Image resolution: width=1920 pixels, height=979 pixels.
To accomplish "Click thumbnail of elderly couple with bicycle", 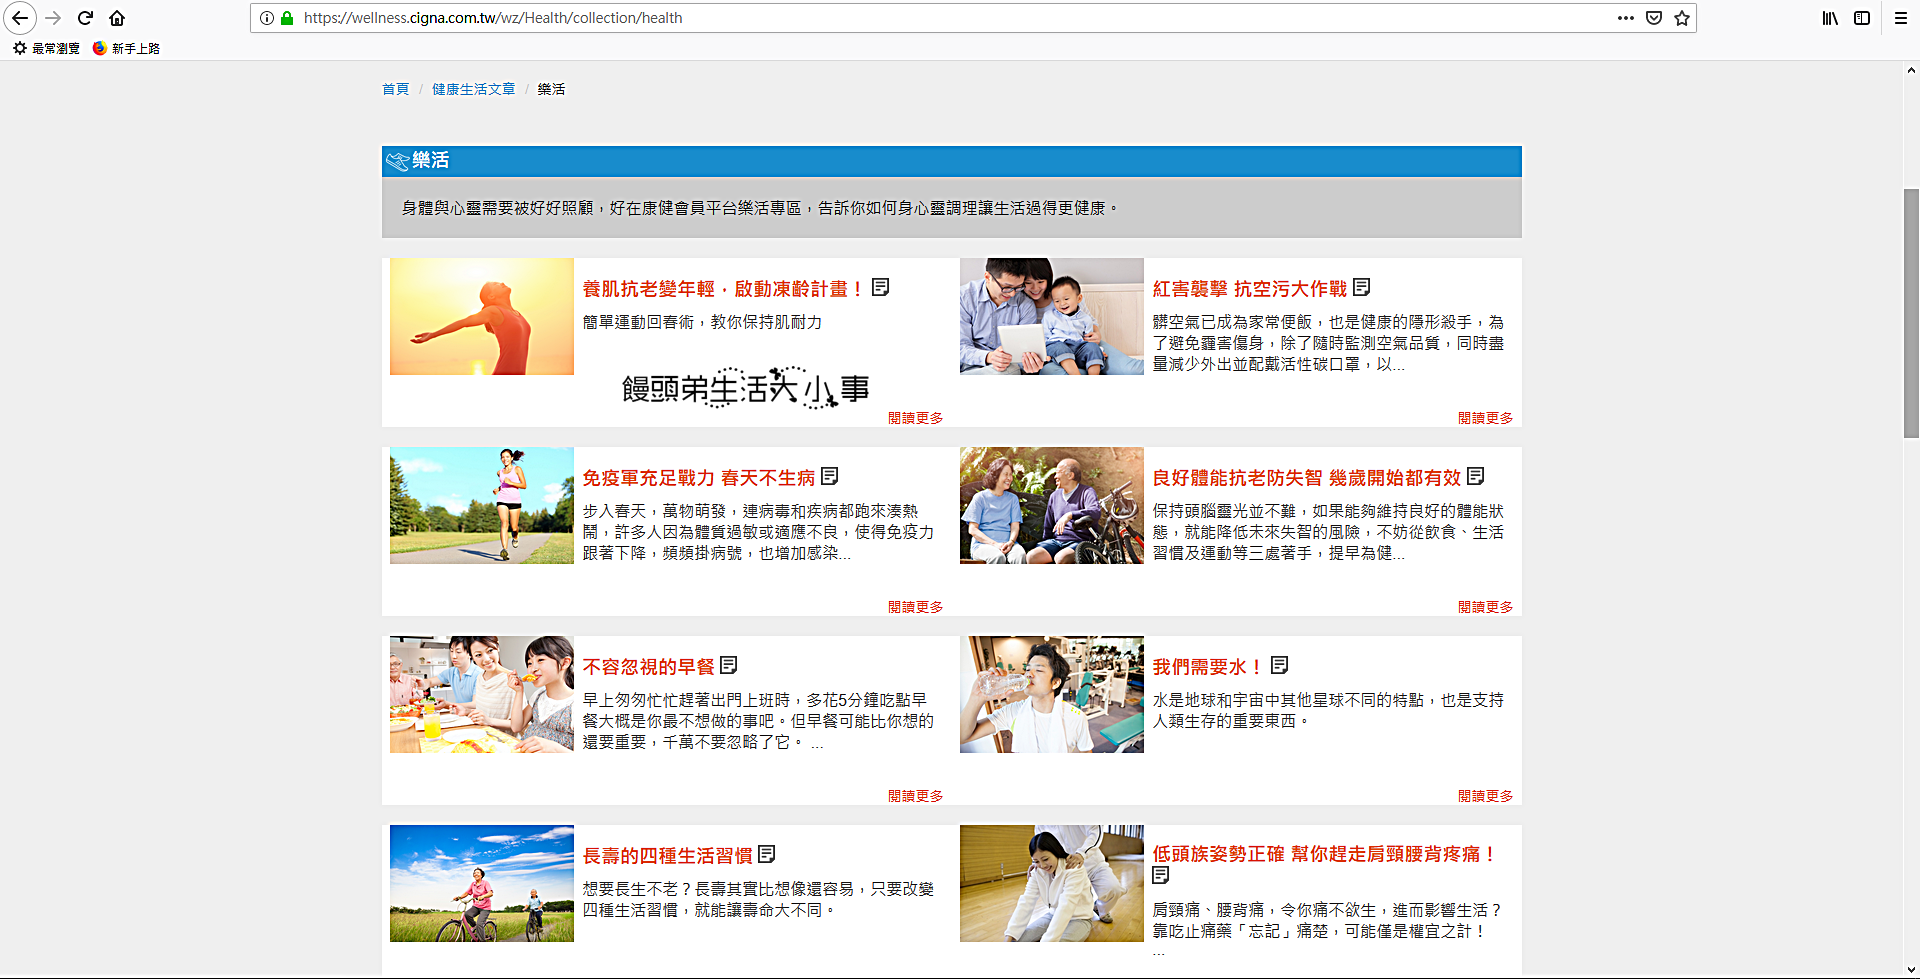I will (x=1052, y=506).
